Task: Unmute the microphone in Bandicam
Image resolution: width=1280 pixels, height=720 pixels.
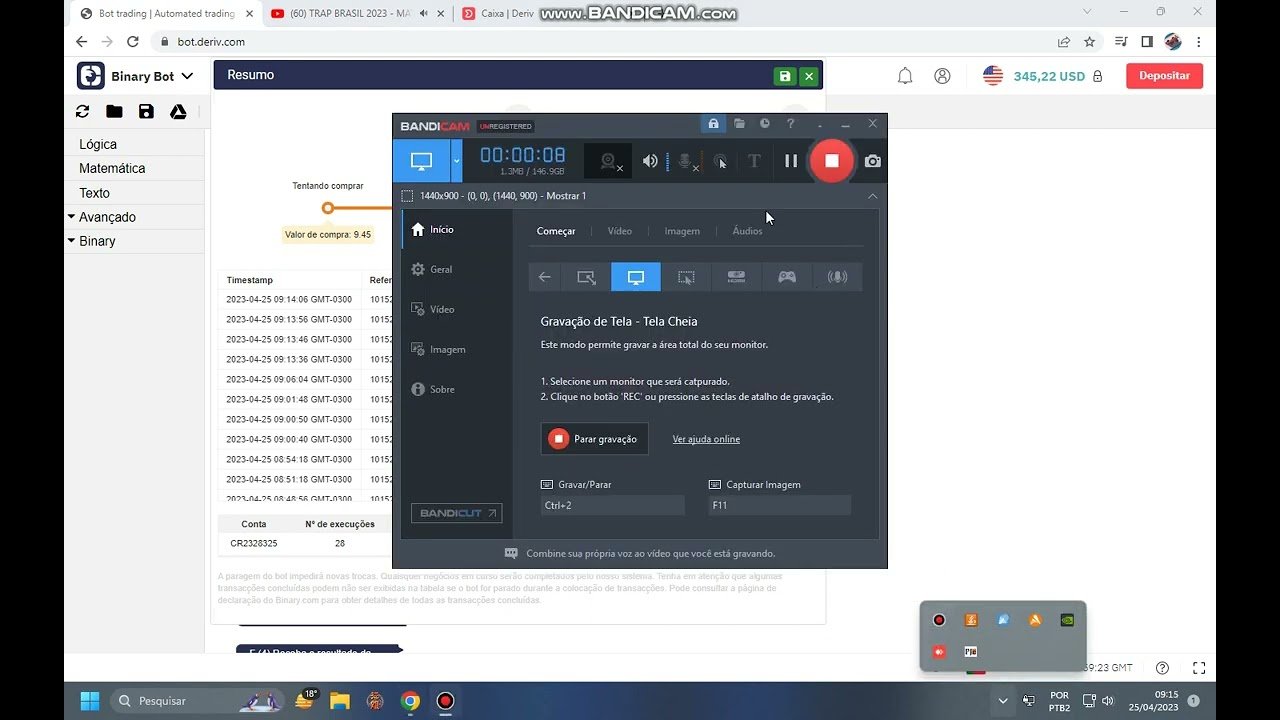Action: (685, 161)
